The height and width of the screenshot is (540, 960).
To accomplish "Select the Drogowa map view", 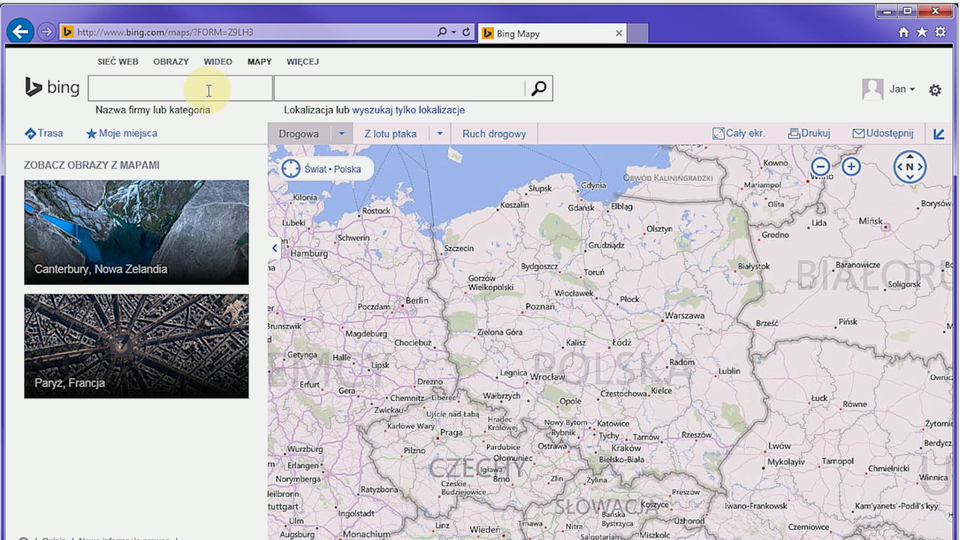I will (299, 133).
